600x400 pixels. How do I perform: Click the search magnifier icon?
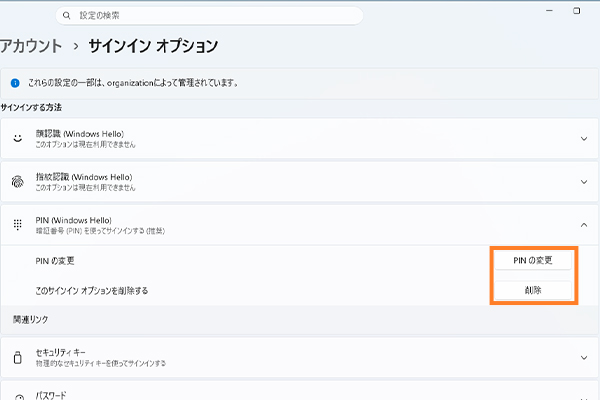(x=67, y=16)
